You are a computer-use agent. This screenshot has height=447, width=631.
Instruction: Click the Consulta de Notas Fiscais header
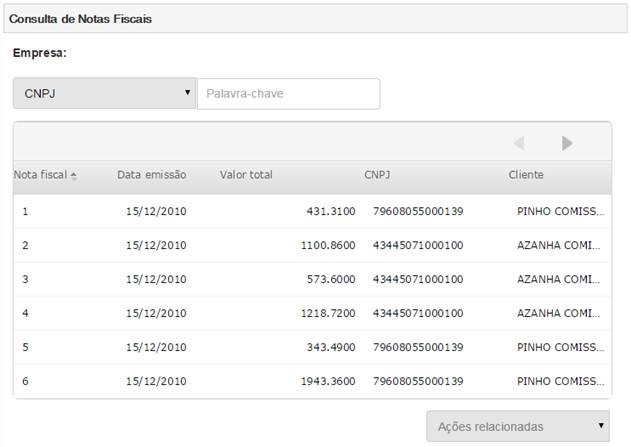(x=81, y=19)
